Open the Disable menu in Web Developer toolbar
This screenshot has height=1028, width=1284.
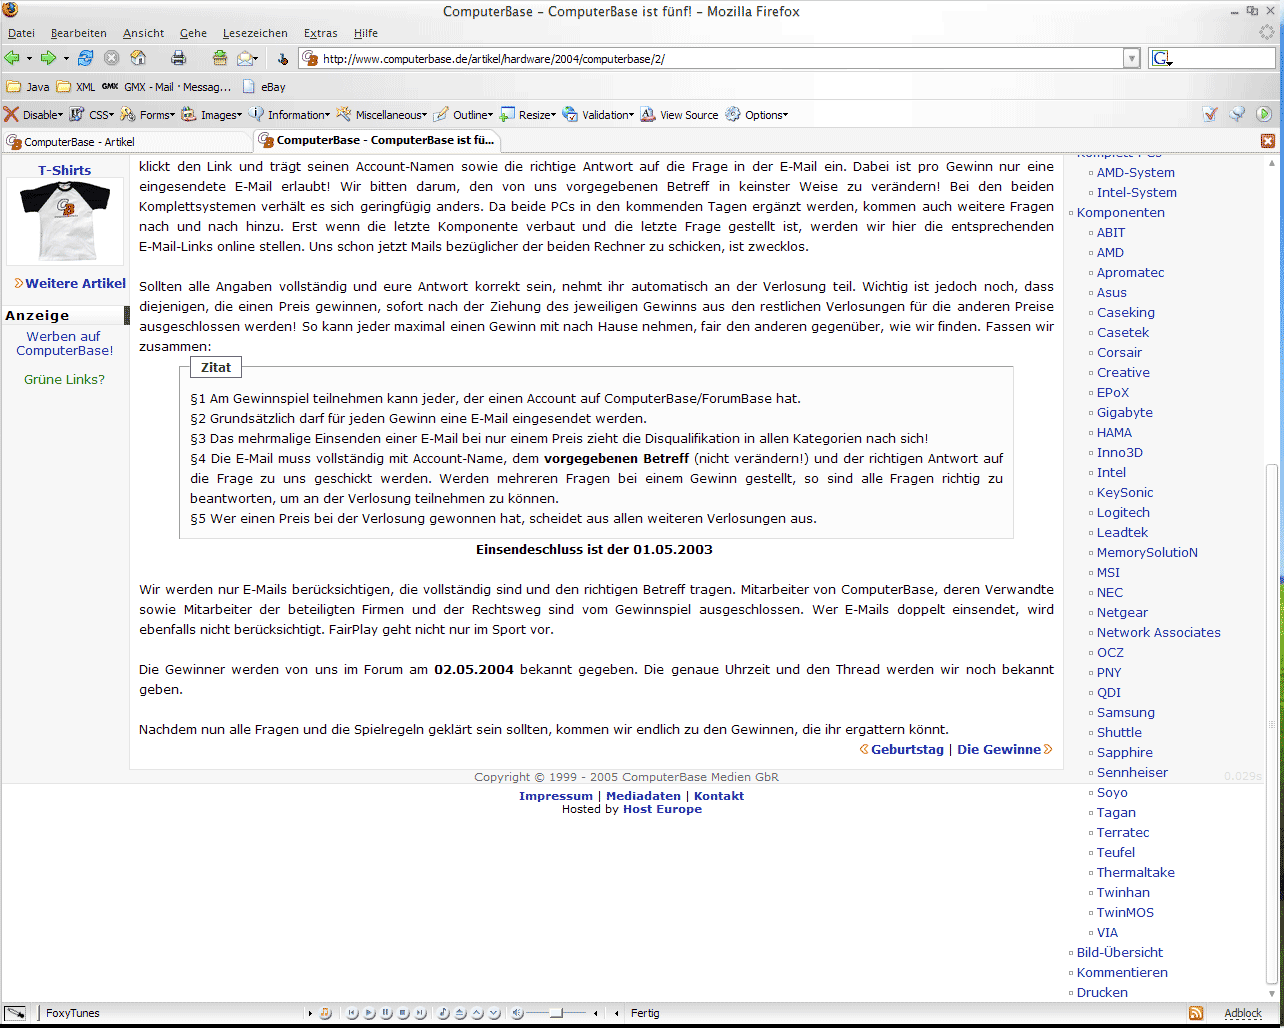point(33,115)
